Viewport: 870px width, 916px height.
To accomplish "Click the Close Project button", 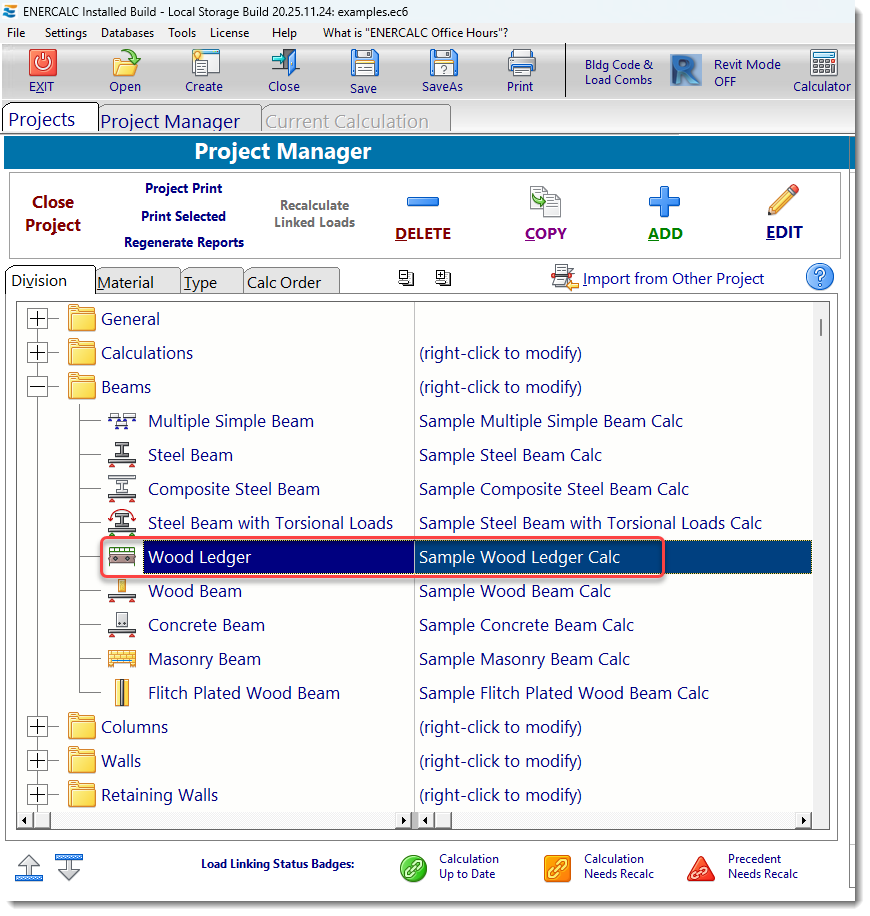I will tap(52, 213).
